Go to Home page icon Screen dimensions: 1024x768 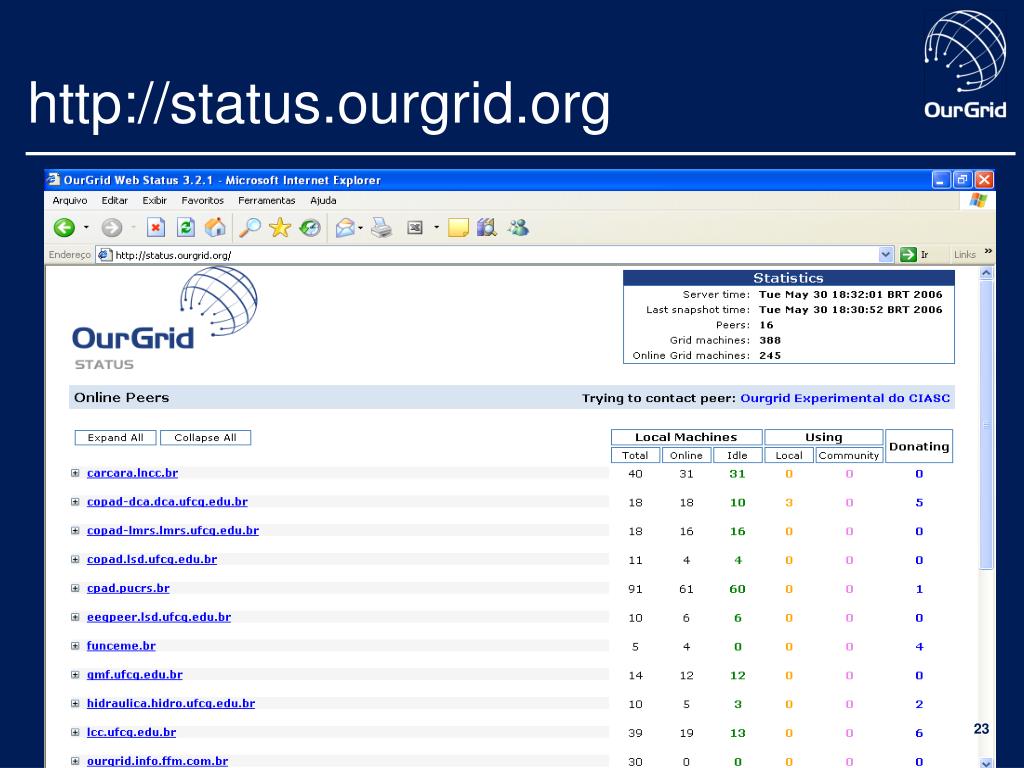[215, 227]
